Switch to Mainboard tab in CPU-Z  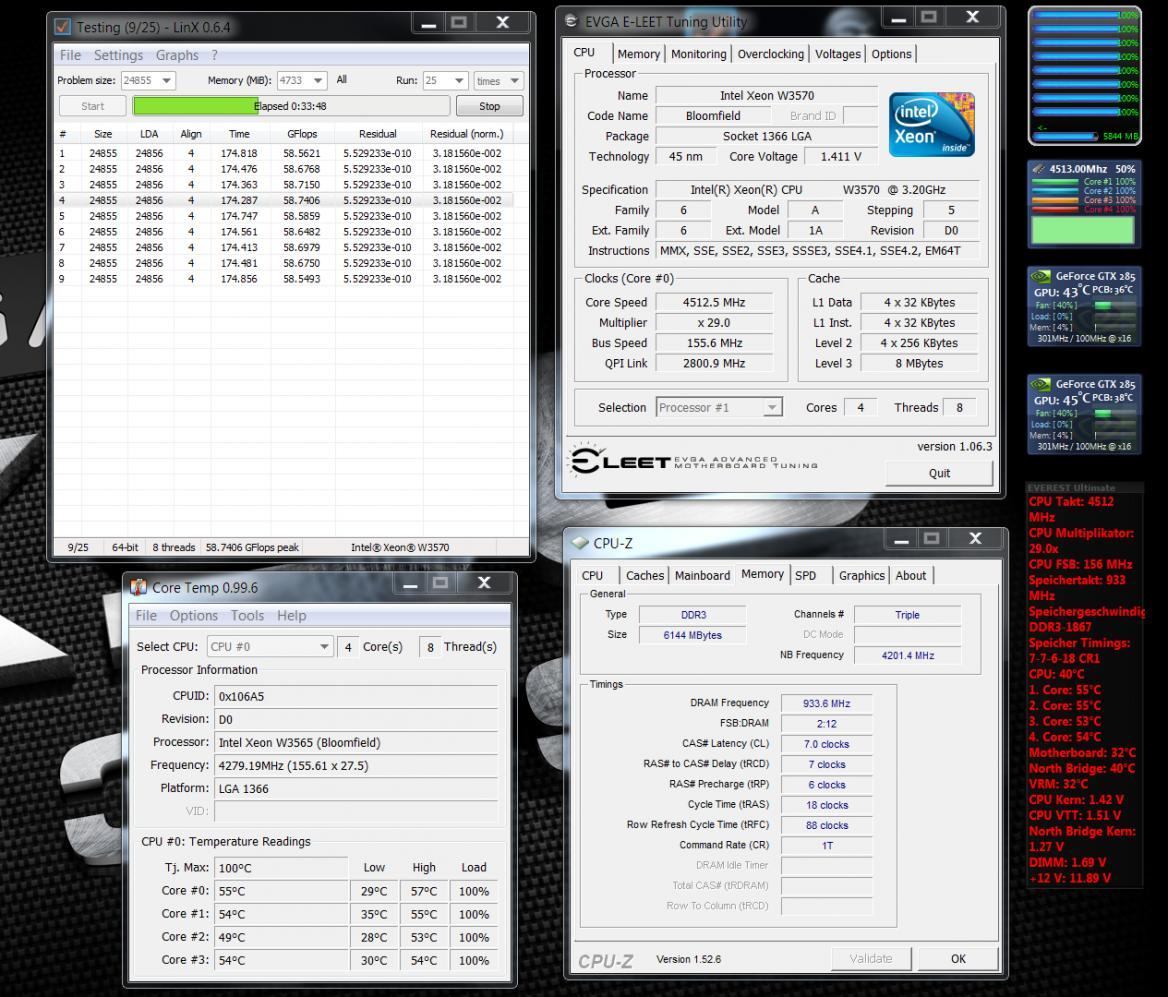702,575
